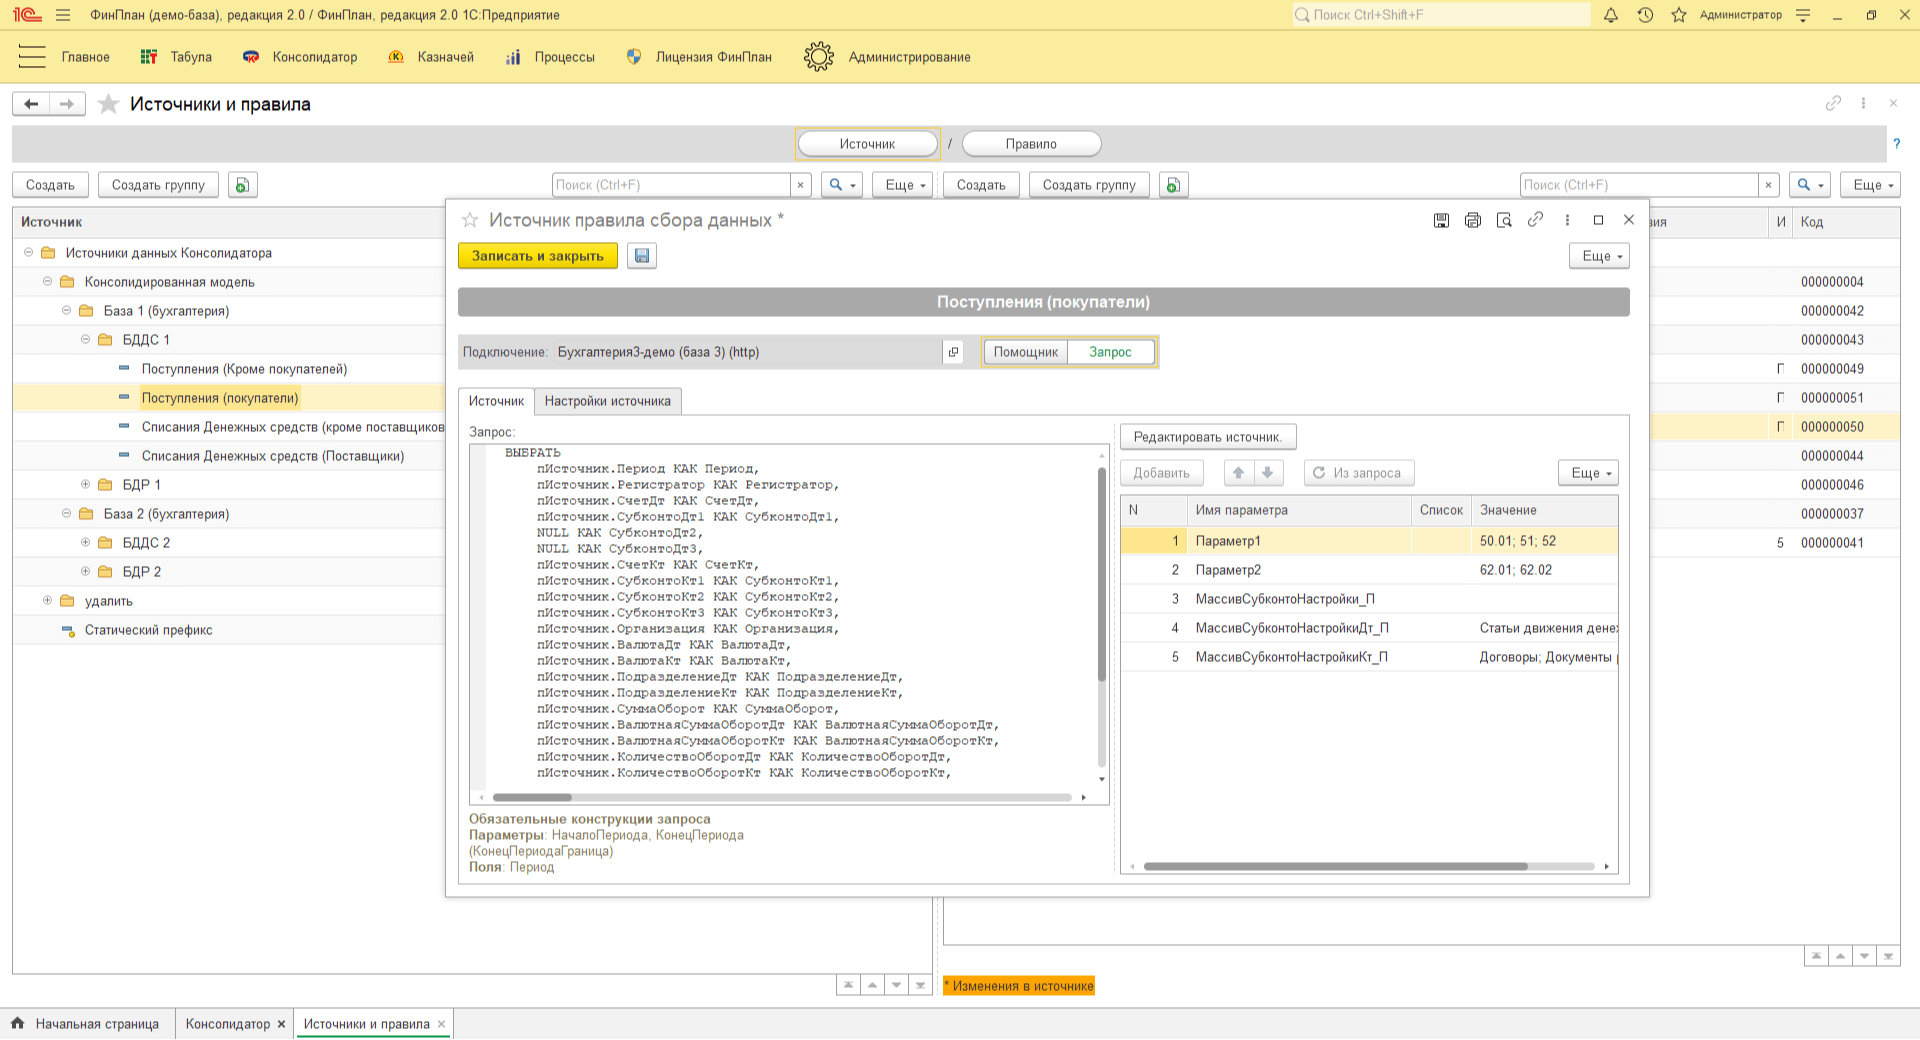The image size is (1920, 1040).
Task: Move the parameter down with the arrow button
Action: coord(1268,473)
